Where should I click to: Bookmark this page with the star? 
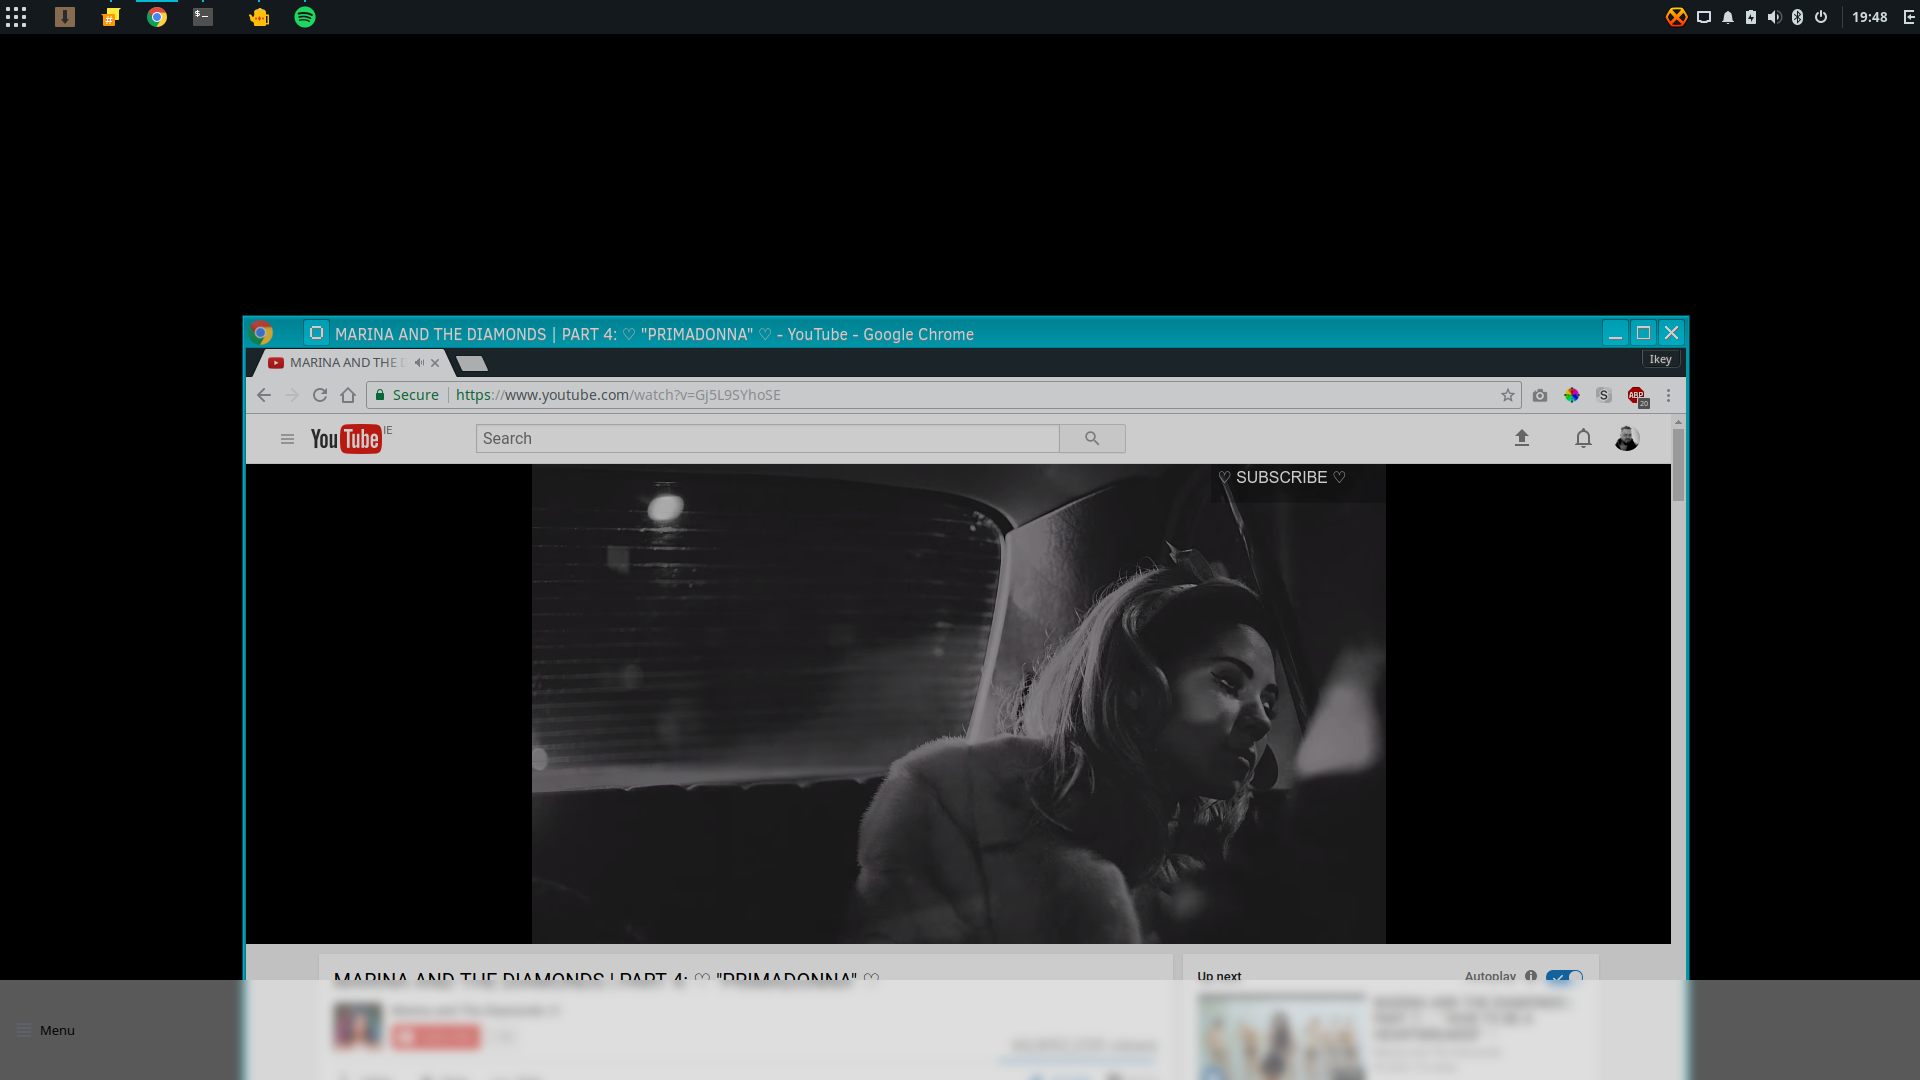1508,395
